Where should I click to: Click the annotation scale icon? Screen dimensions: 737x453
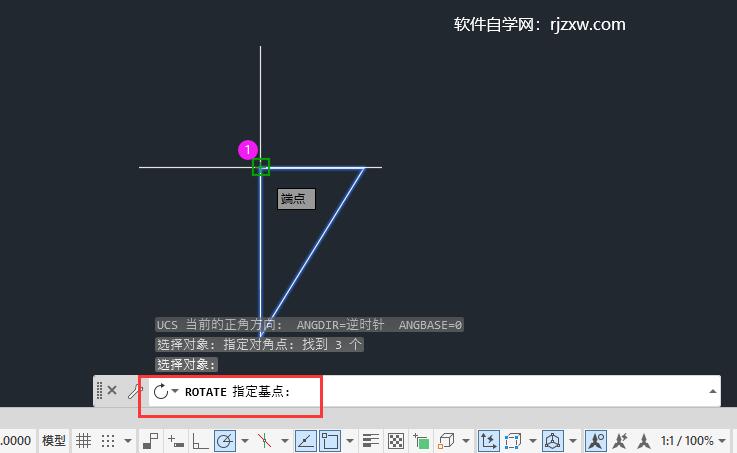643,441
